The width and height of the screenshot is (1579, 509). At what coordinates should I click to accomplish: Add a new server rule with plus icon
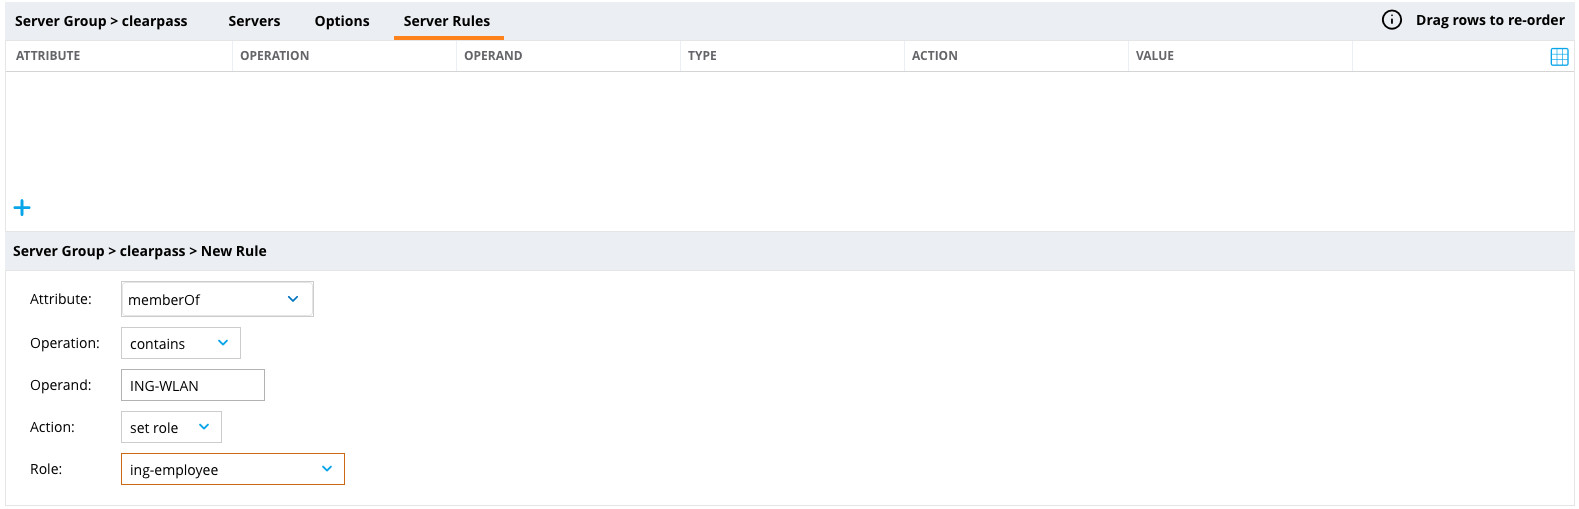coord(22,208)
